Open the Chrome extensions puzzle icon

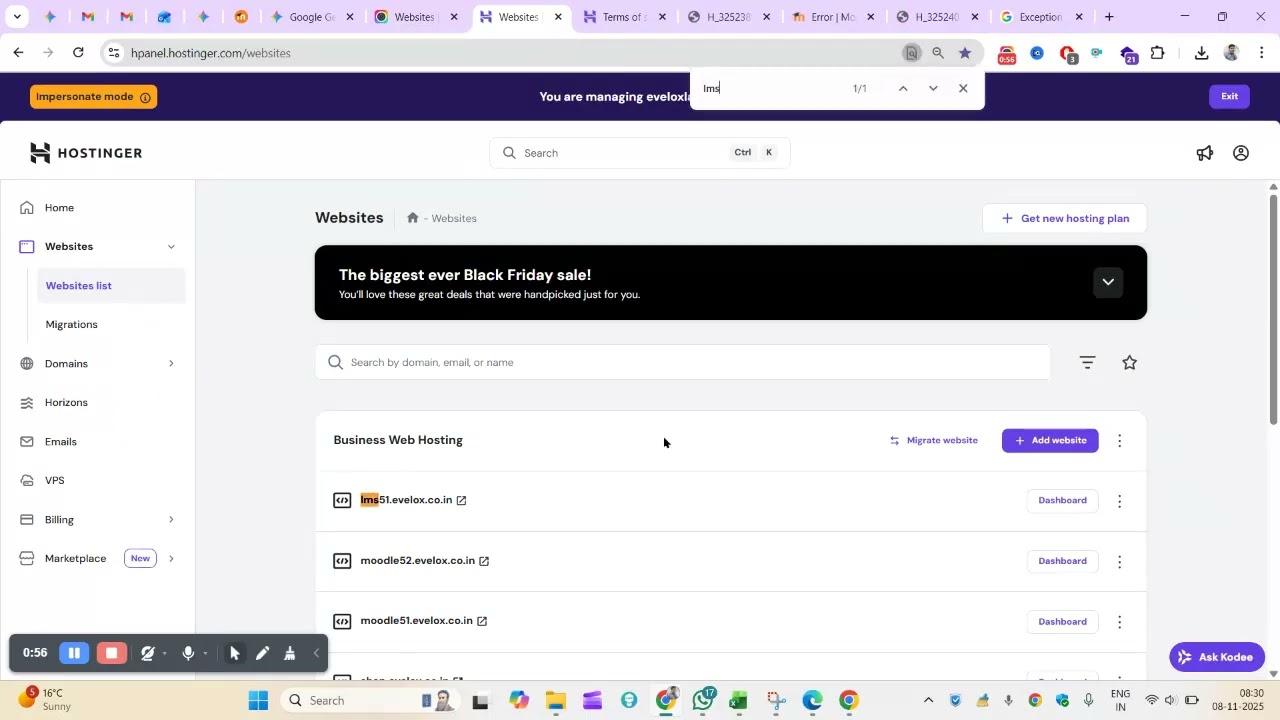click(x=1158, y=53)
